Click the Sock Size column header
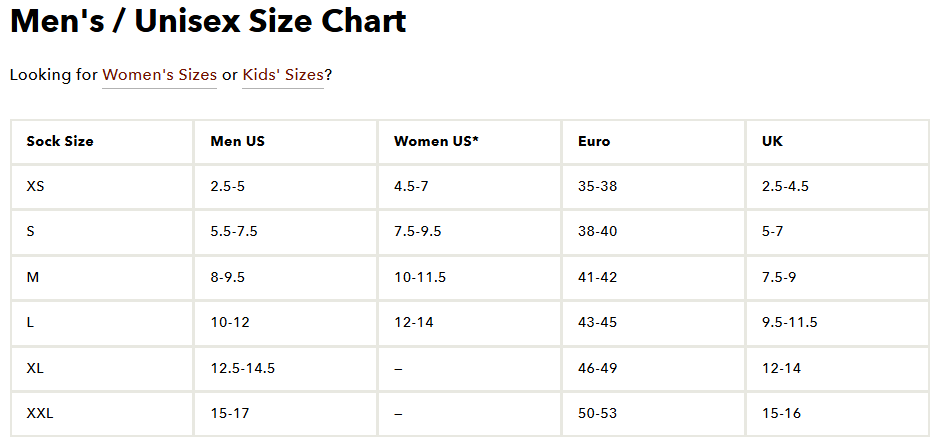The height and width of the screenshot is (441, 938). [60, 141]
